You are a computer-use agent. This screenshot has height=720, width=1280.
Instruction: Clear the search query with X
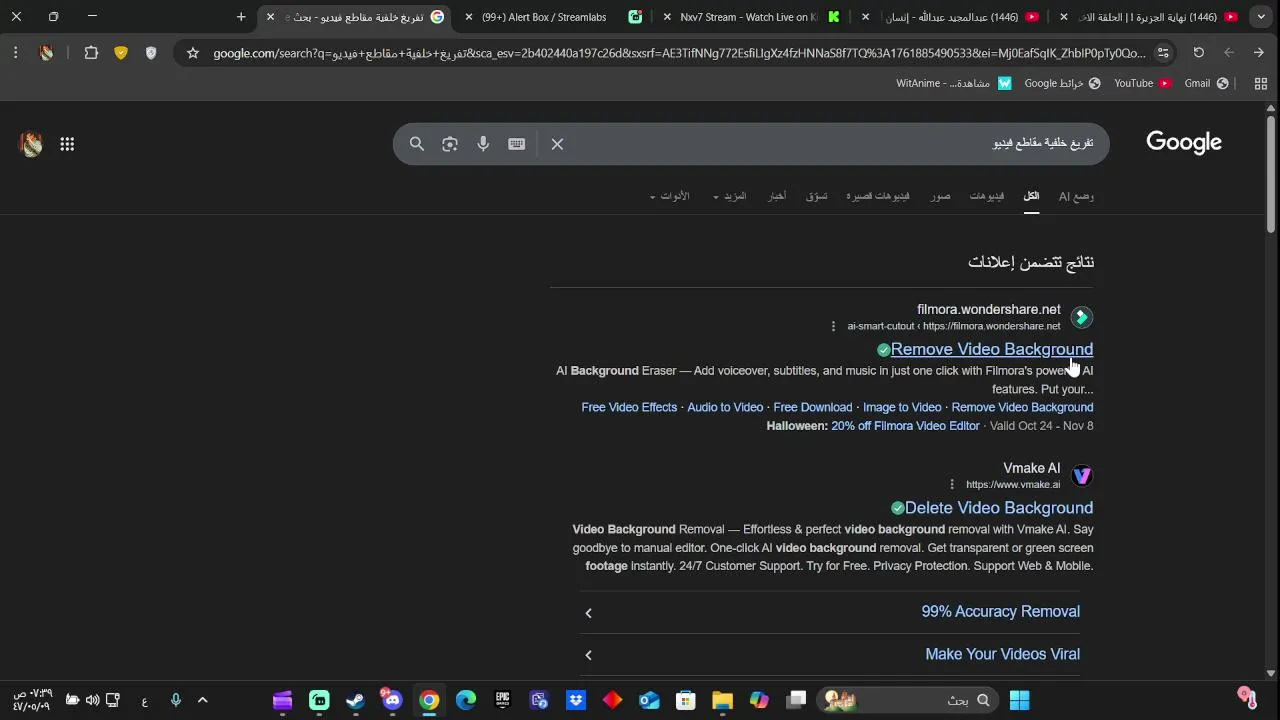pos(558,144)
